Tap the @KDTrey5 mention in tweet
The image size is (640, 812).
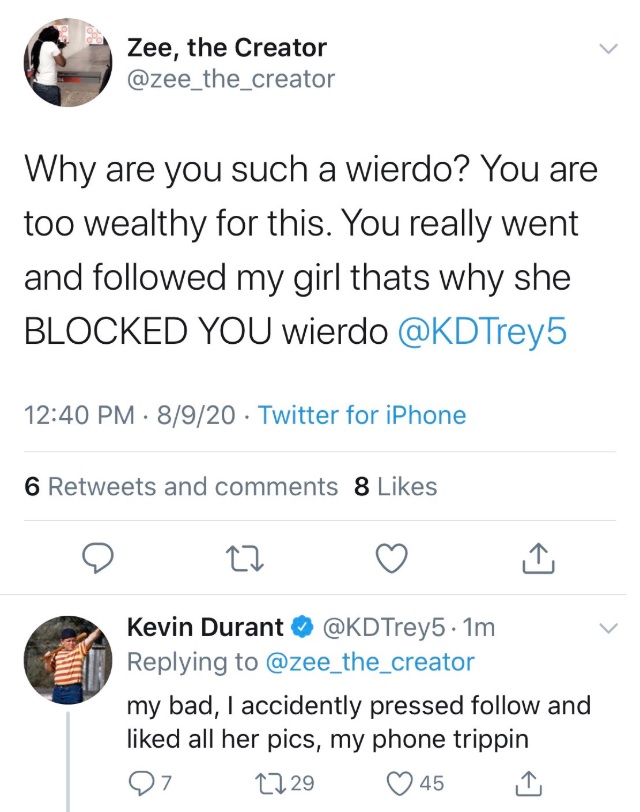point(482,332)
